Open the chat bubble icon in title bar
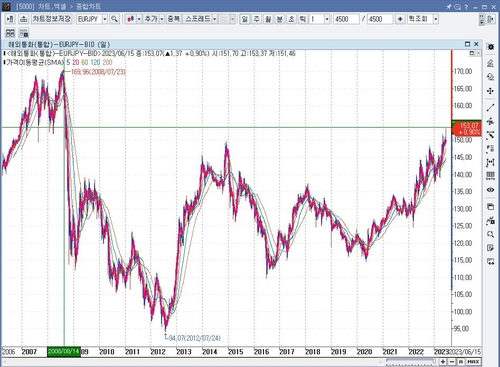 coord(458,6)
